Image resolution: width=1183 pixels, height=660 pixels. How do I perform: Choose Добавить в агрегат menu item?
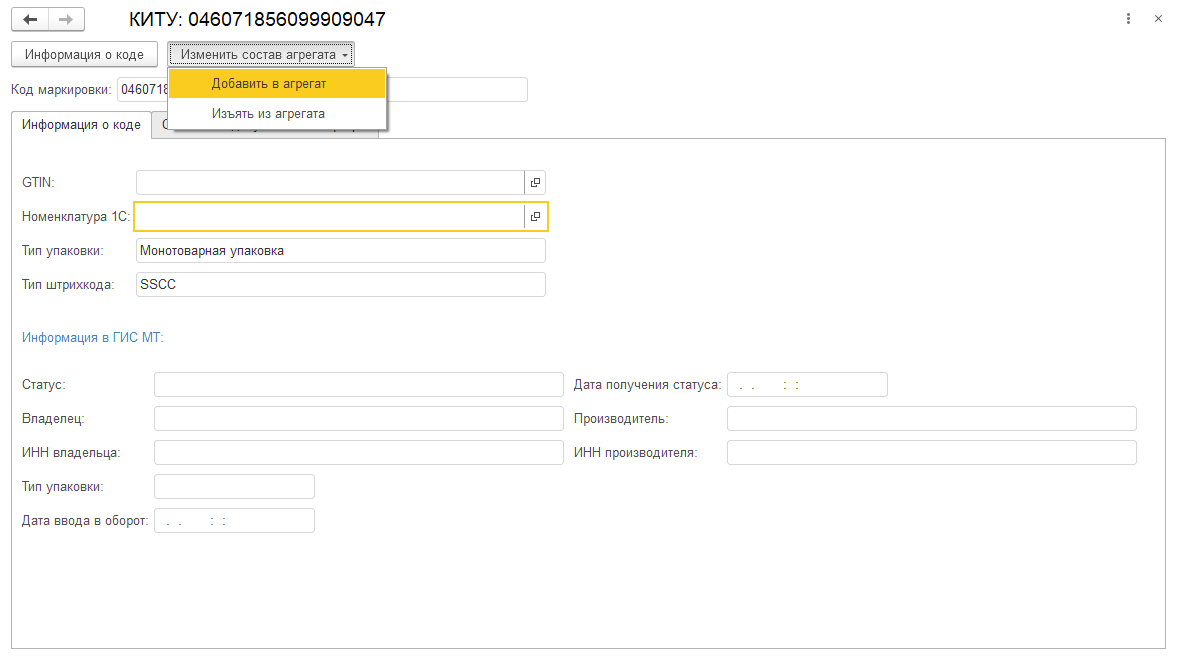(277, 84)
